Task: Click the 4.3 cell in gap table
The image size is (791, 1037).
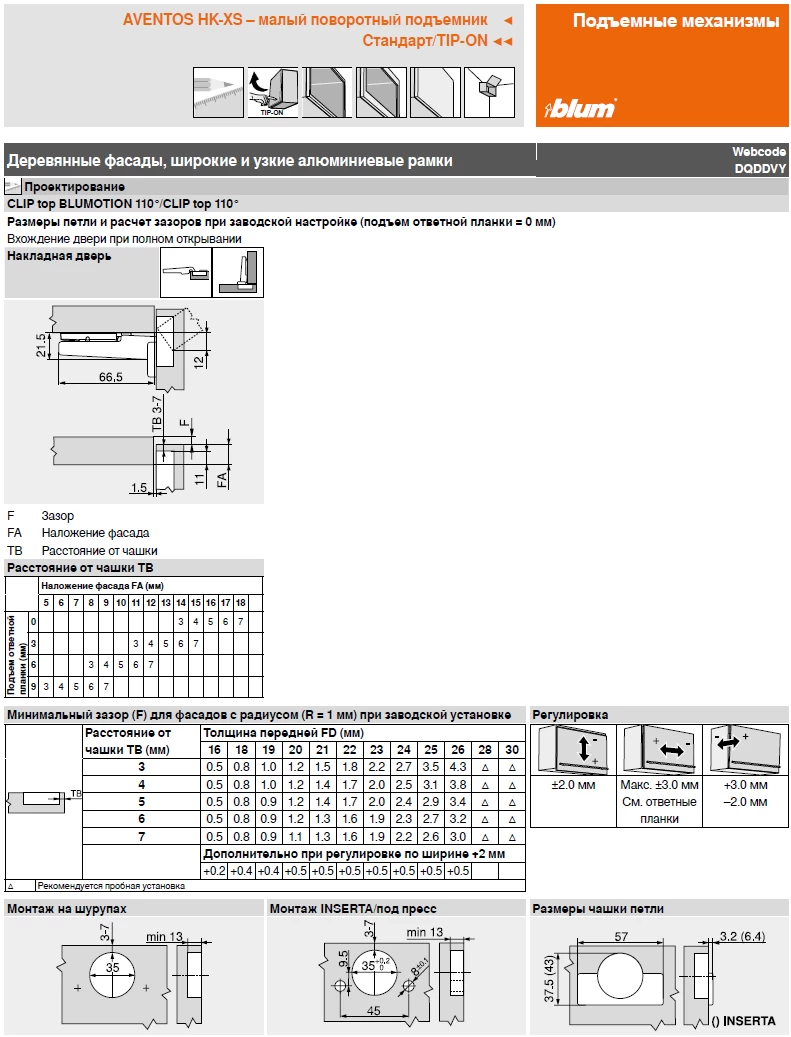Action: (x=458, y=767)
